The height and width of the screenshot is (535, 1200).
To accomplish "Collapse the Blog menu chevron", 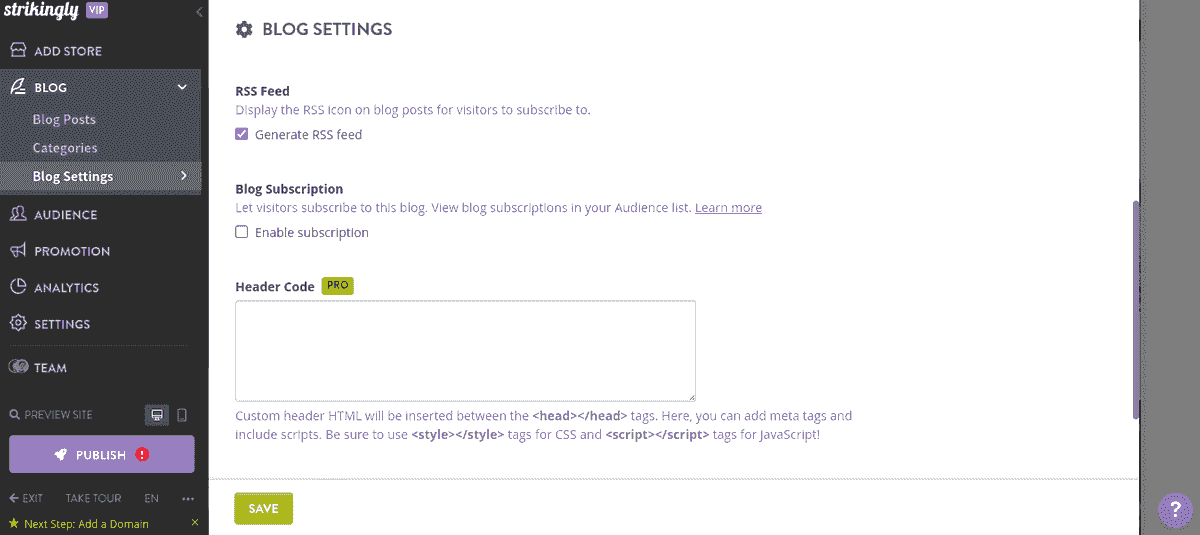I will point(182,87).
